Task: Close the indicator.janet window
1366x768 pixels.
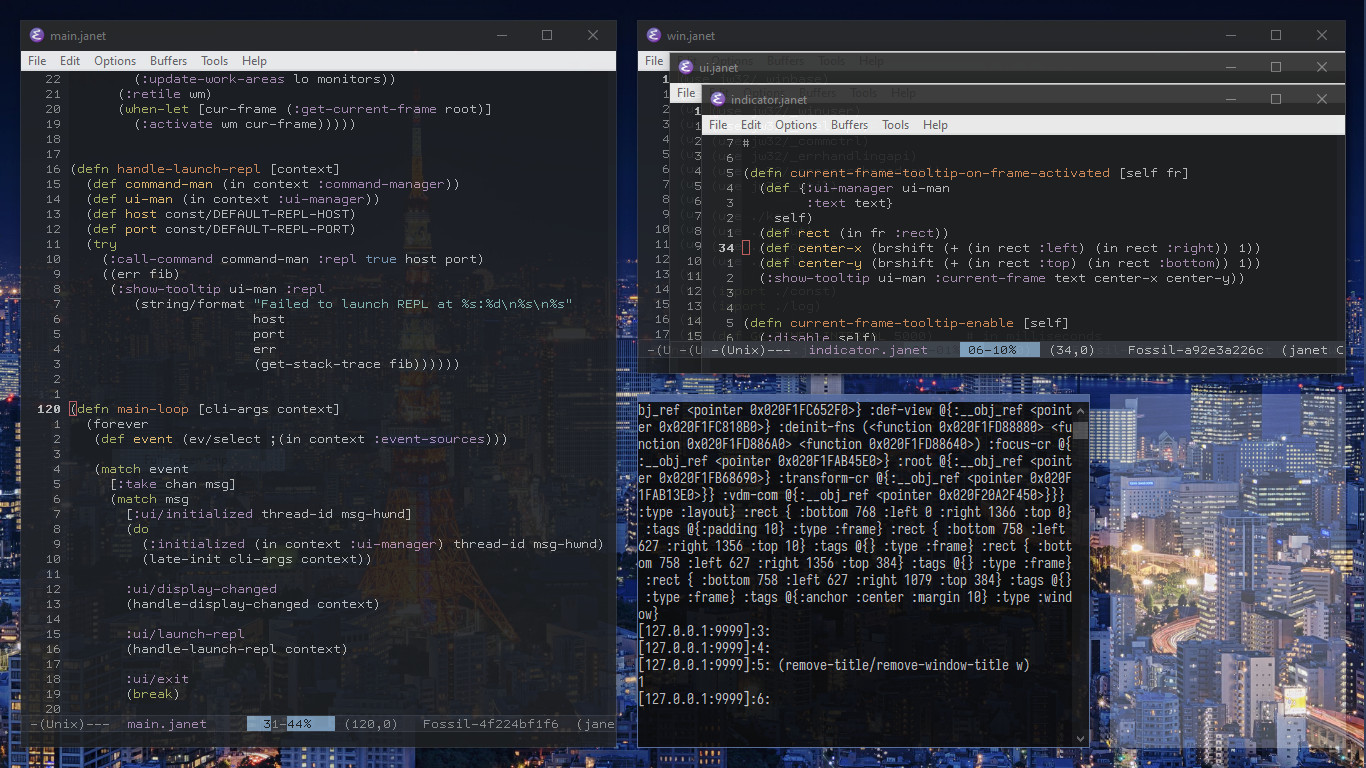Action: [x=1323, y=99]
